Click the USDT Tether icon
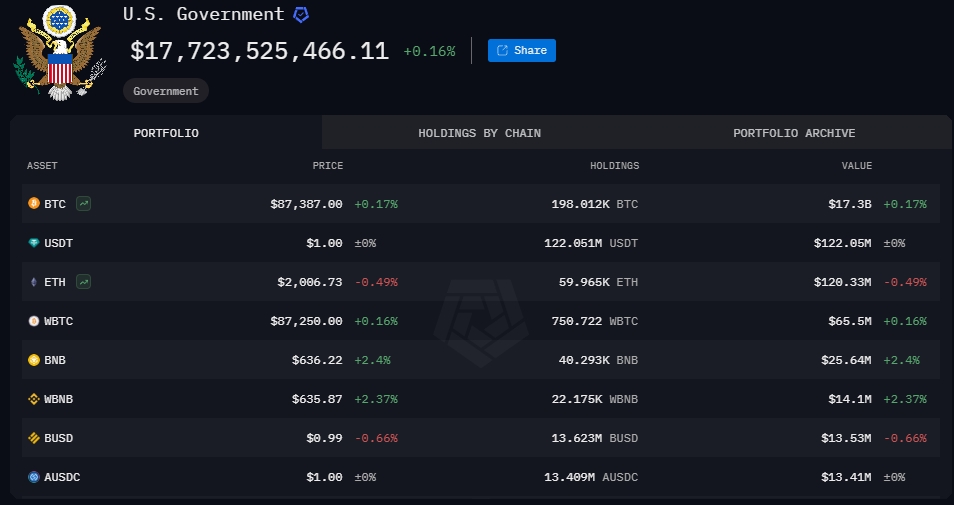Image resolution: width=954 pixels, height=505 pixels. click(x=34, y=243)
